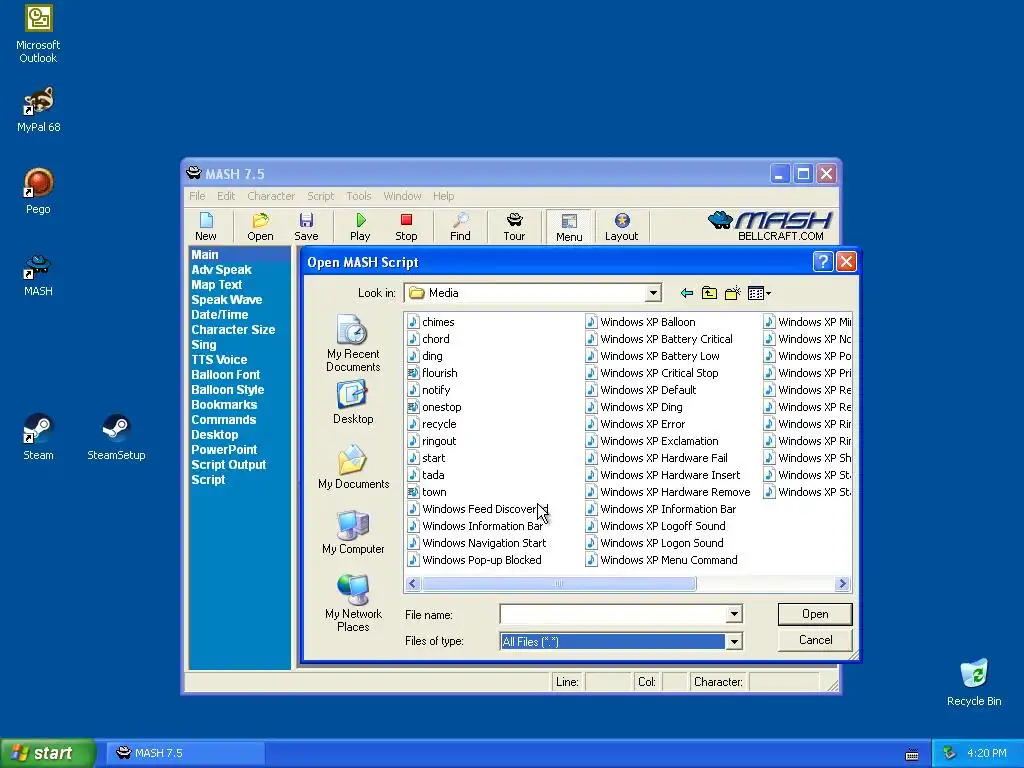Click the SteamSetup desktop icon
The image size is (1024, 768).
click(116, 437)
